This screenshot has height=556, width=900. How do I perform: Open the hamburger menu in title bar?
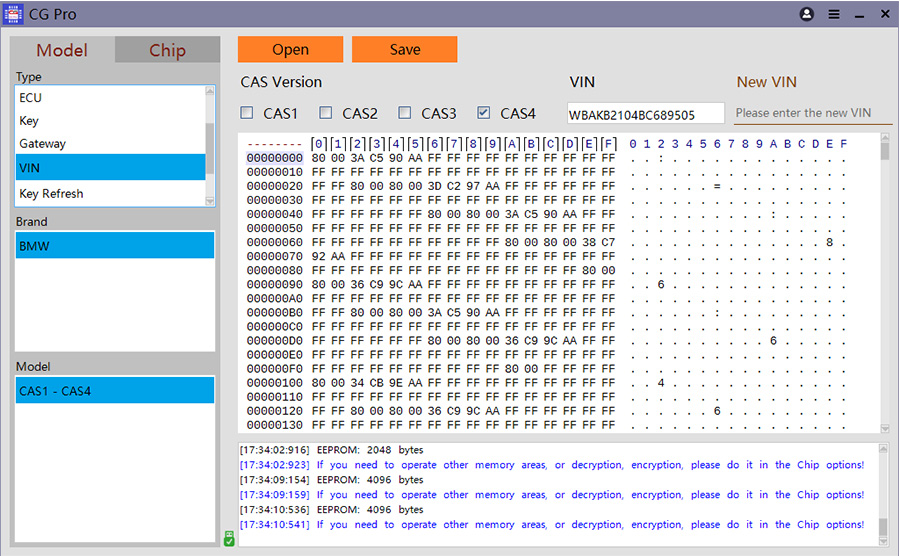coord(833,15)
